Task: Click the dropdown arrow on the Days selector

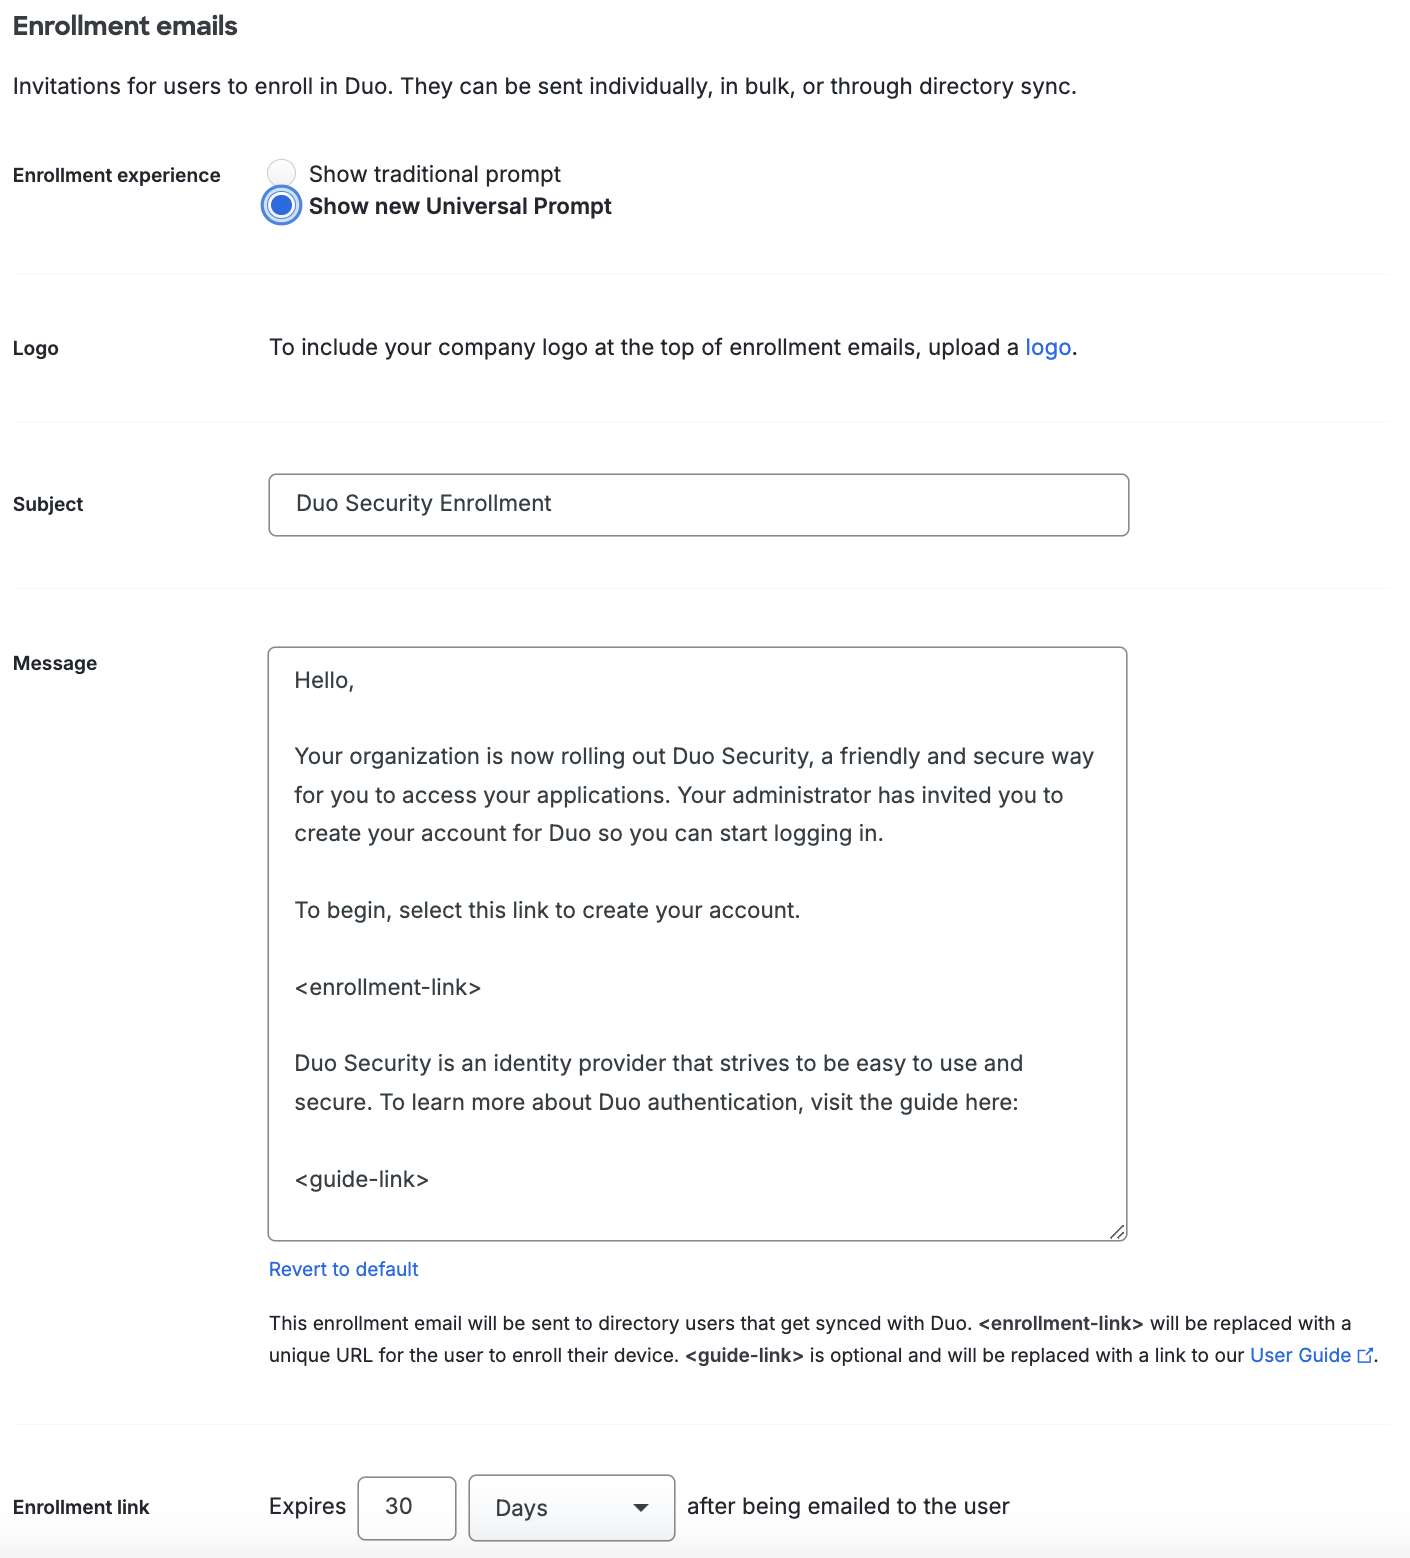Action: (641, 1508)
